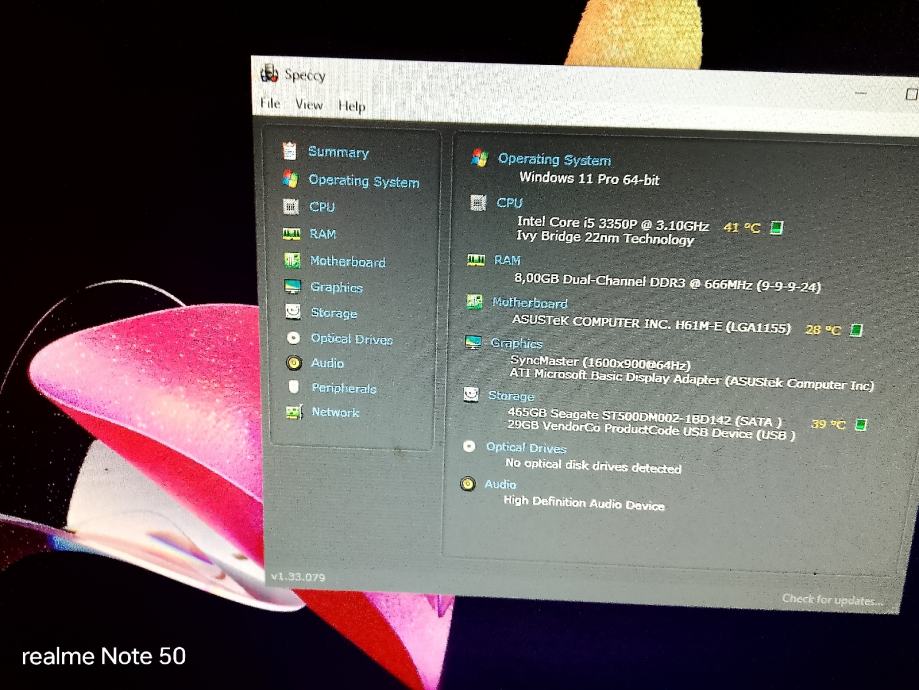Open the Help menu
This screenshot has height=690, width=919.
point(352,106)
